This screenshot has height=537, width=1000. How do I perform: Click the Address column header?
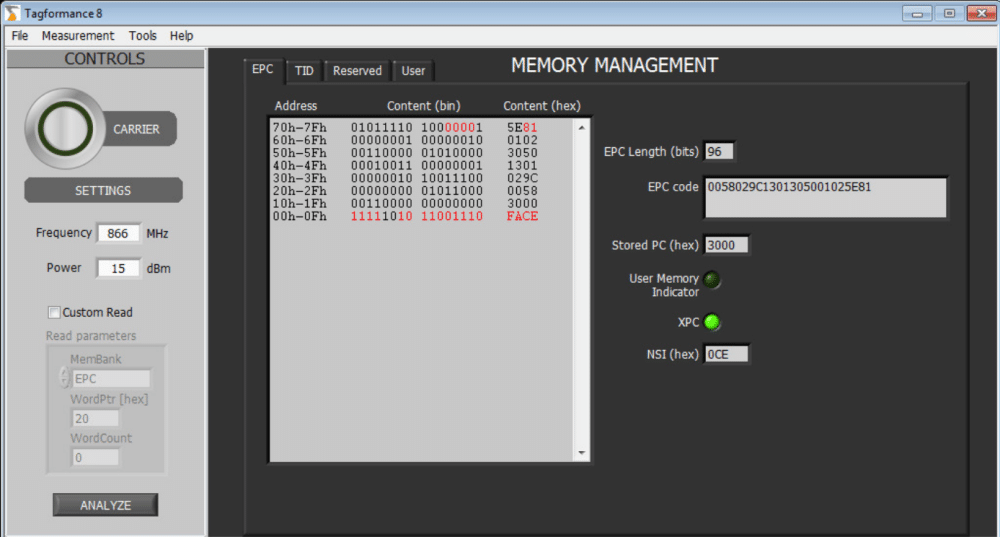coord(296,106)
